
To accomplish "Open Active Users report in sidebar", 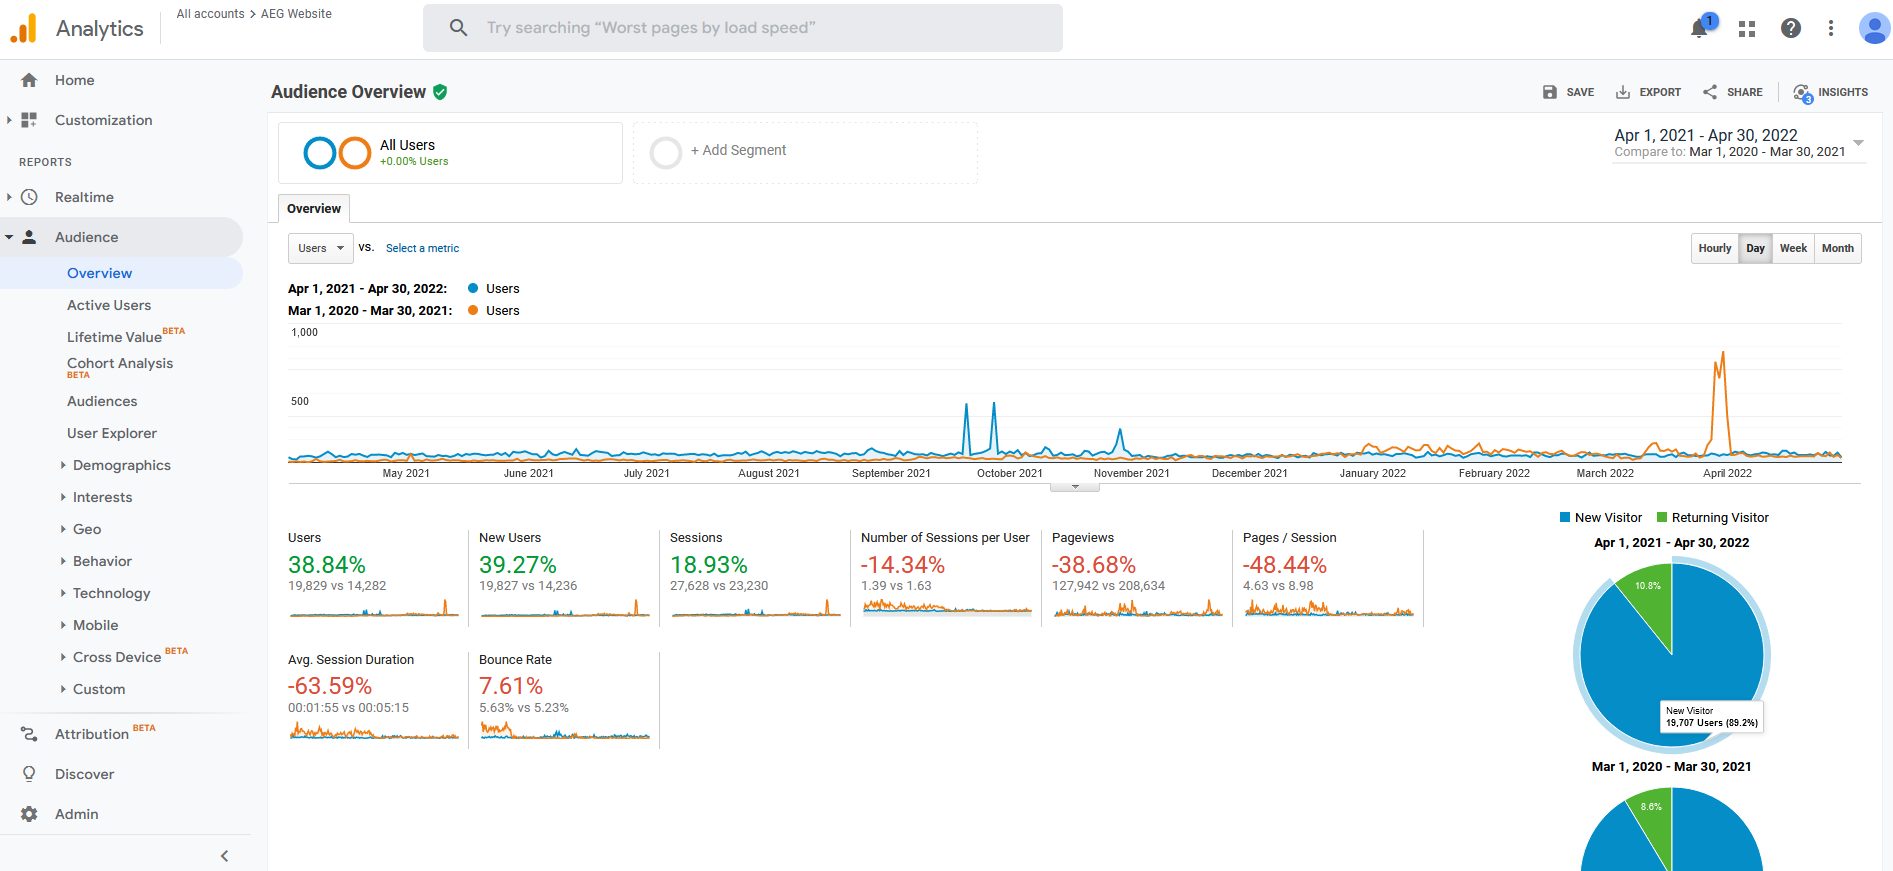I will (x=109, y=305).
